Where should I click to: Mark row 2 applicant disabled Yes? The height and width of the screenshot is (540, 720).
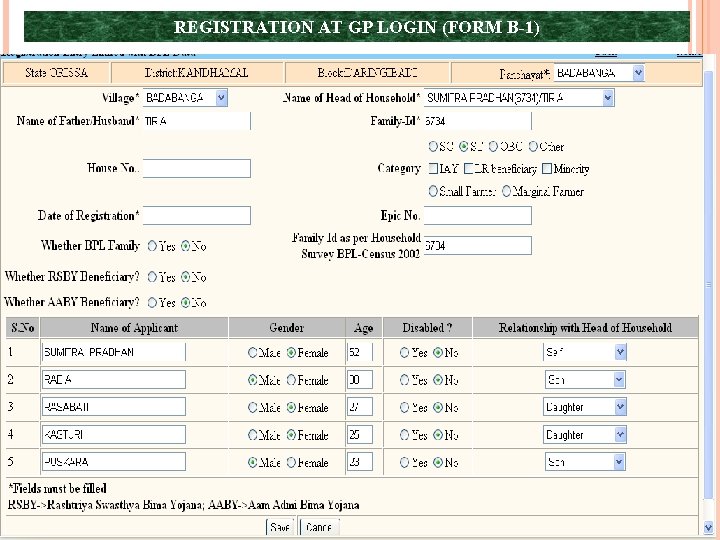click(x=405, y=380)
